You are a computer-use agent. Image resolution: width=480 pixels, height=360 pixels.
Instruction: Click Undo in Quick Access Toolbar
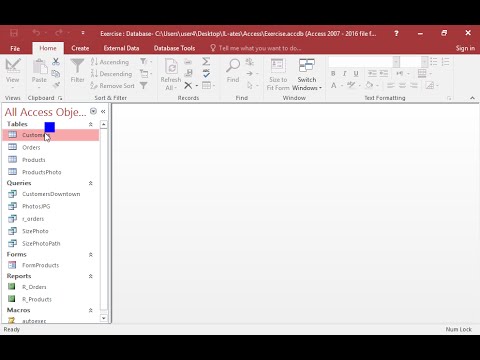tap(36, 33)
